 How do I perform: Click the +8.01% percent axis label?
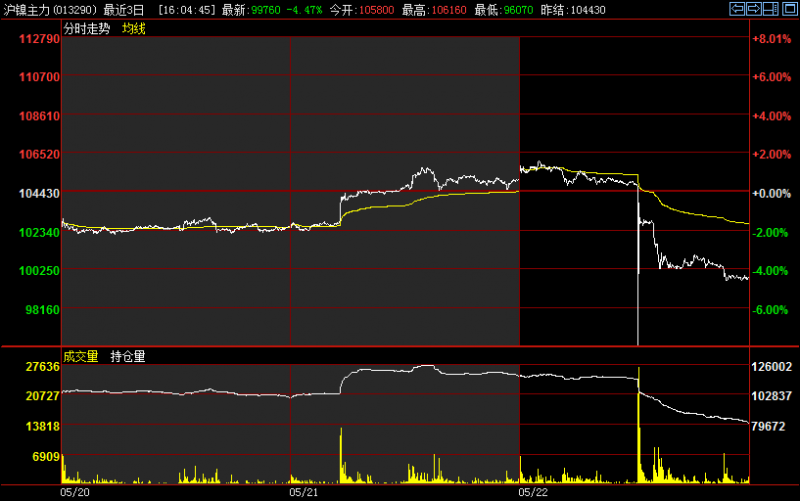coord(771,40)
